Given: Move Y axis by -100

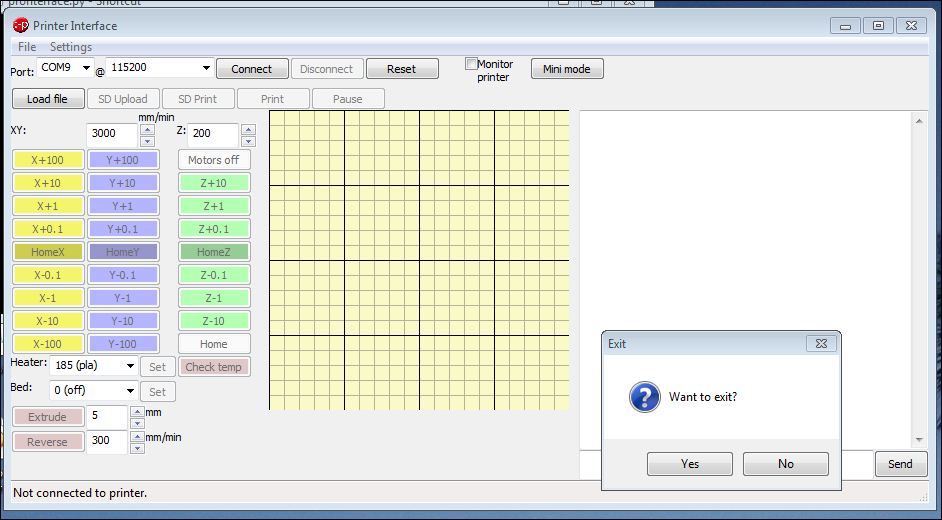Looking at the screenshot, I should pyautogui.click(x=123, y=344).
